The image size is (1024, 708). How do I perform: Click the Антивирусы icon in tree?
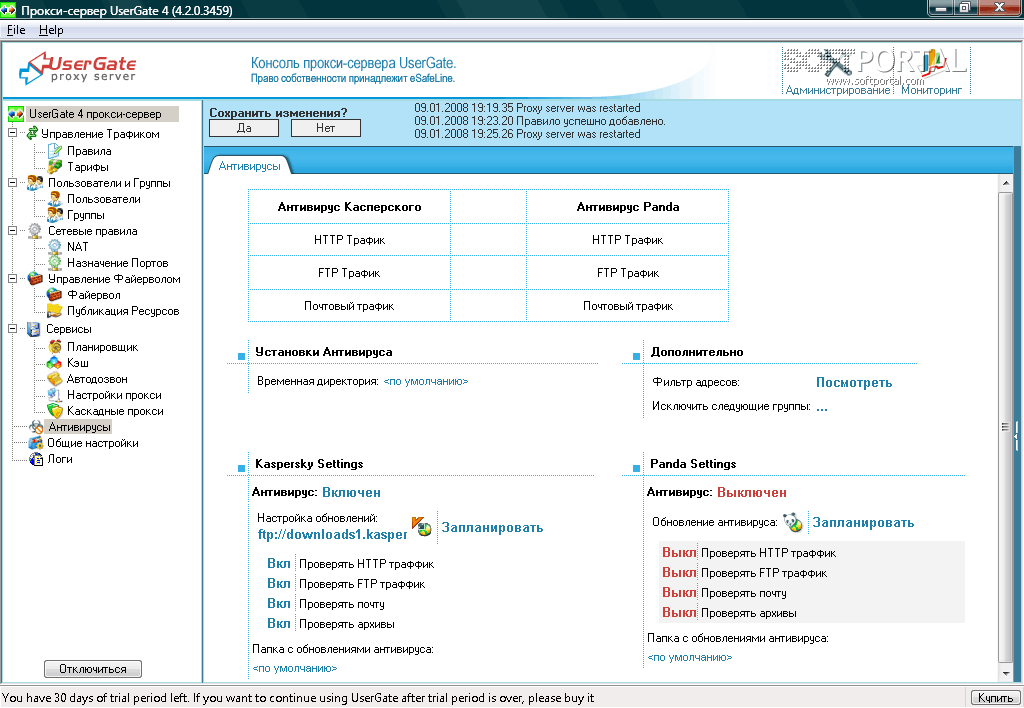tap(36, 427)
